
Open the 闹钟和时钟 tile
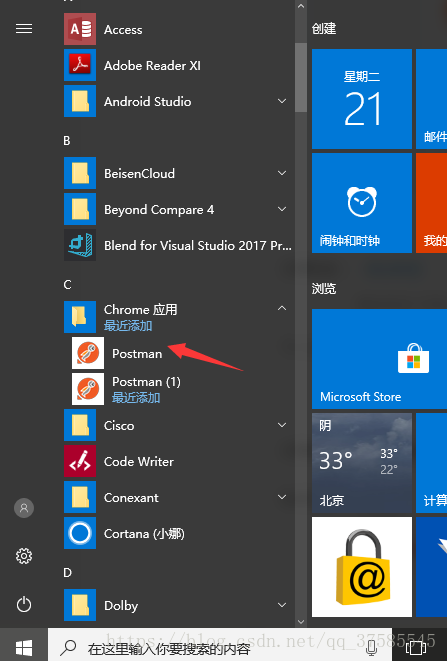(x=362, y=203)
